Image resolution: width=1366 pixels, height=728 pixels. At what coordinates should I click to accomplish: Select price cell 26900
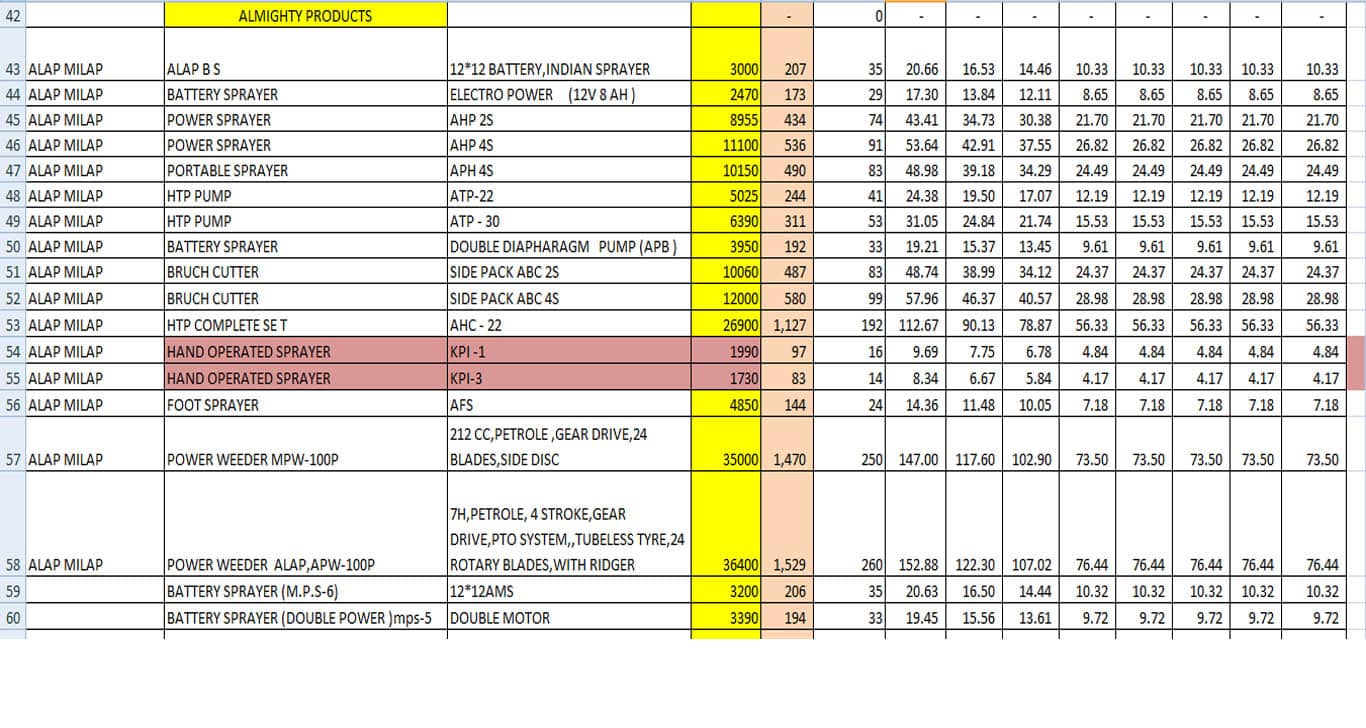click(x=726, y=325)
